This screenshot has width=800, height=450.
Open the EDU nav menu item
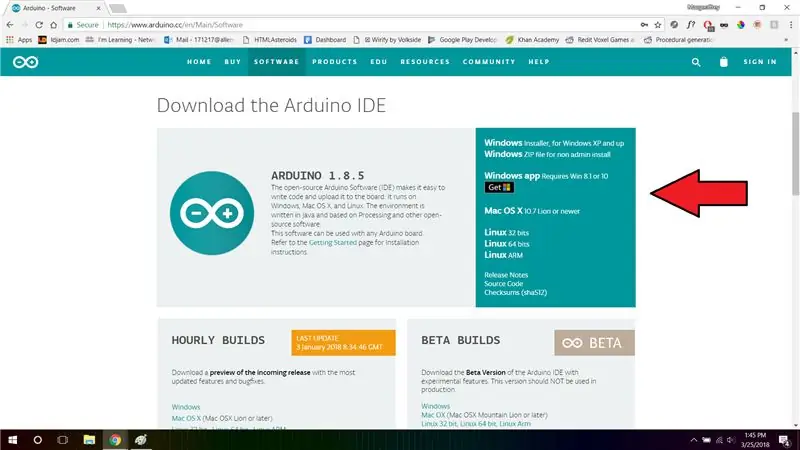pyautogui.click(x=379, y=62)
